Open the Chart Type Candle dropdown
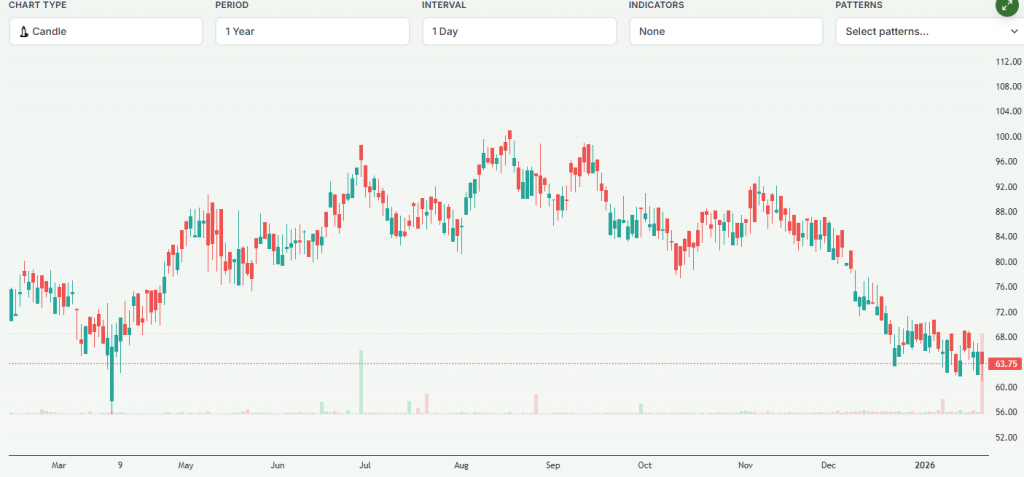 [x=106, y=31]
